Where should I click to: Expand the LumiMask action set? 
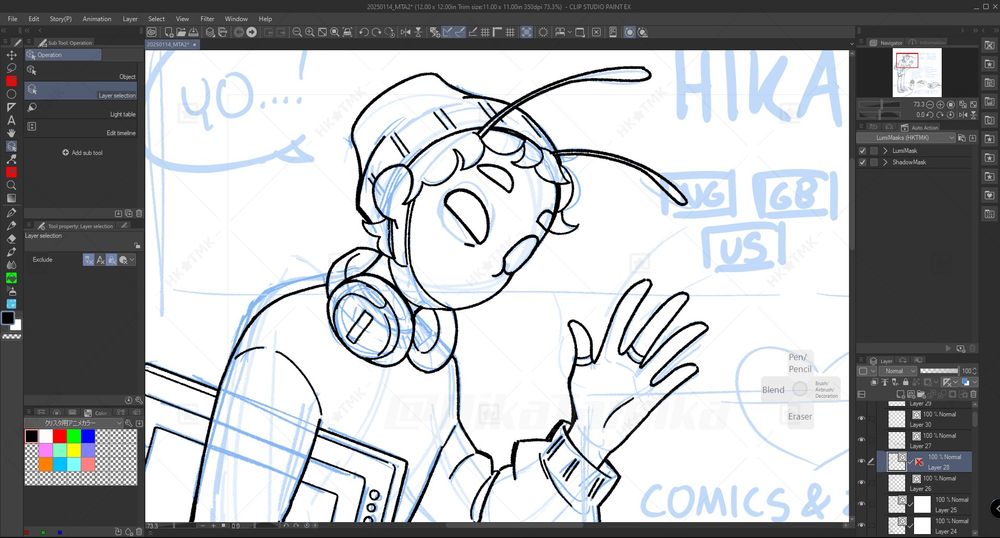click(x=885, y=150)
